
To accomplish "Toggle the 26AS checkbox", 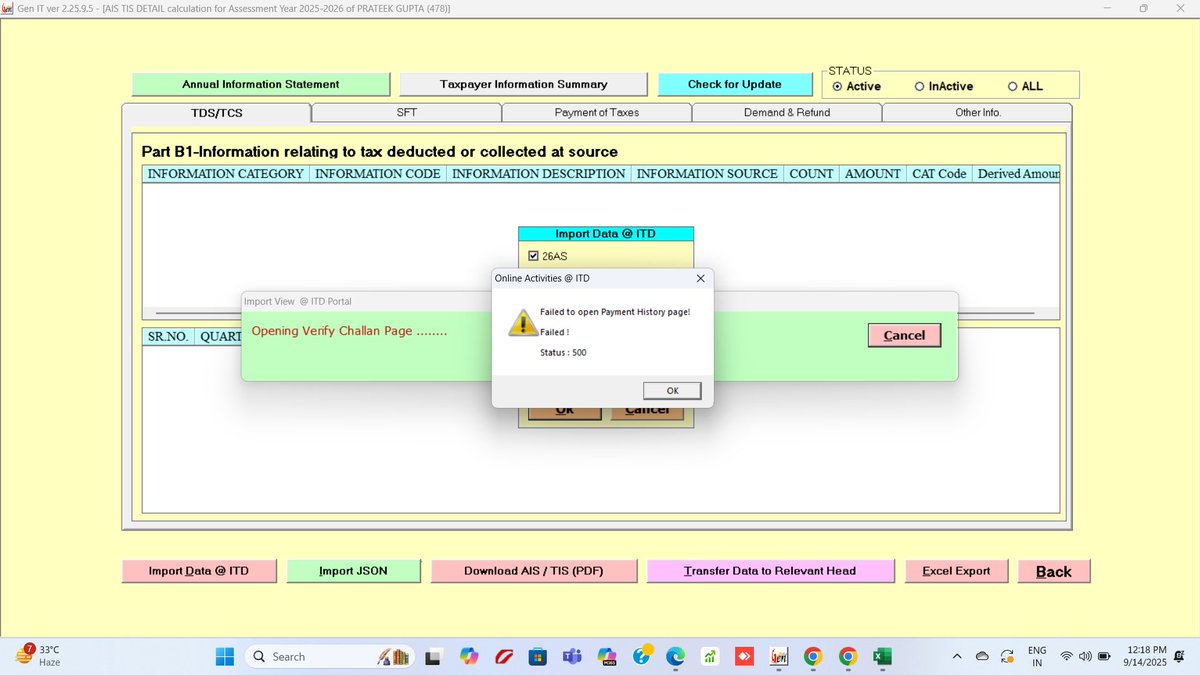I will (533, 256).
